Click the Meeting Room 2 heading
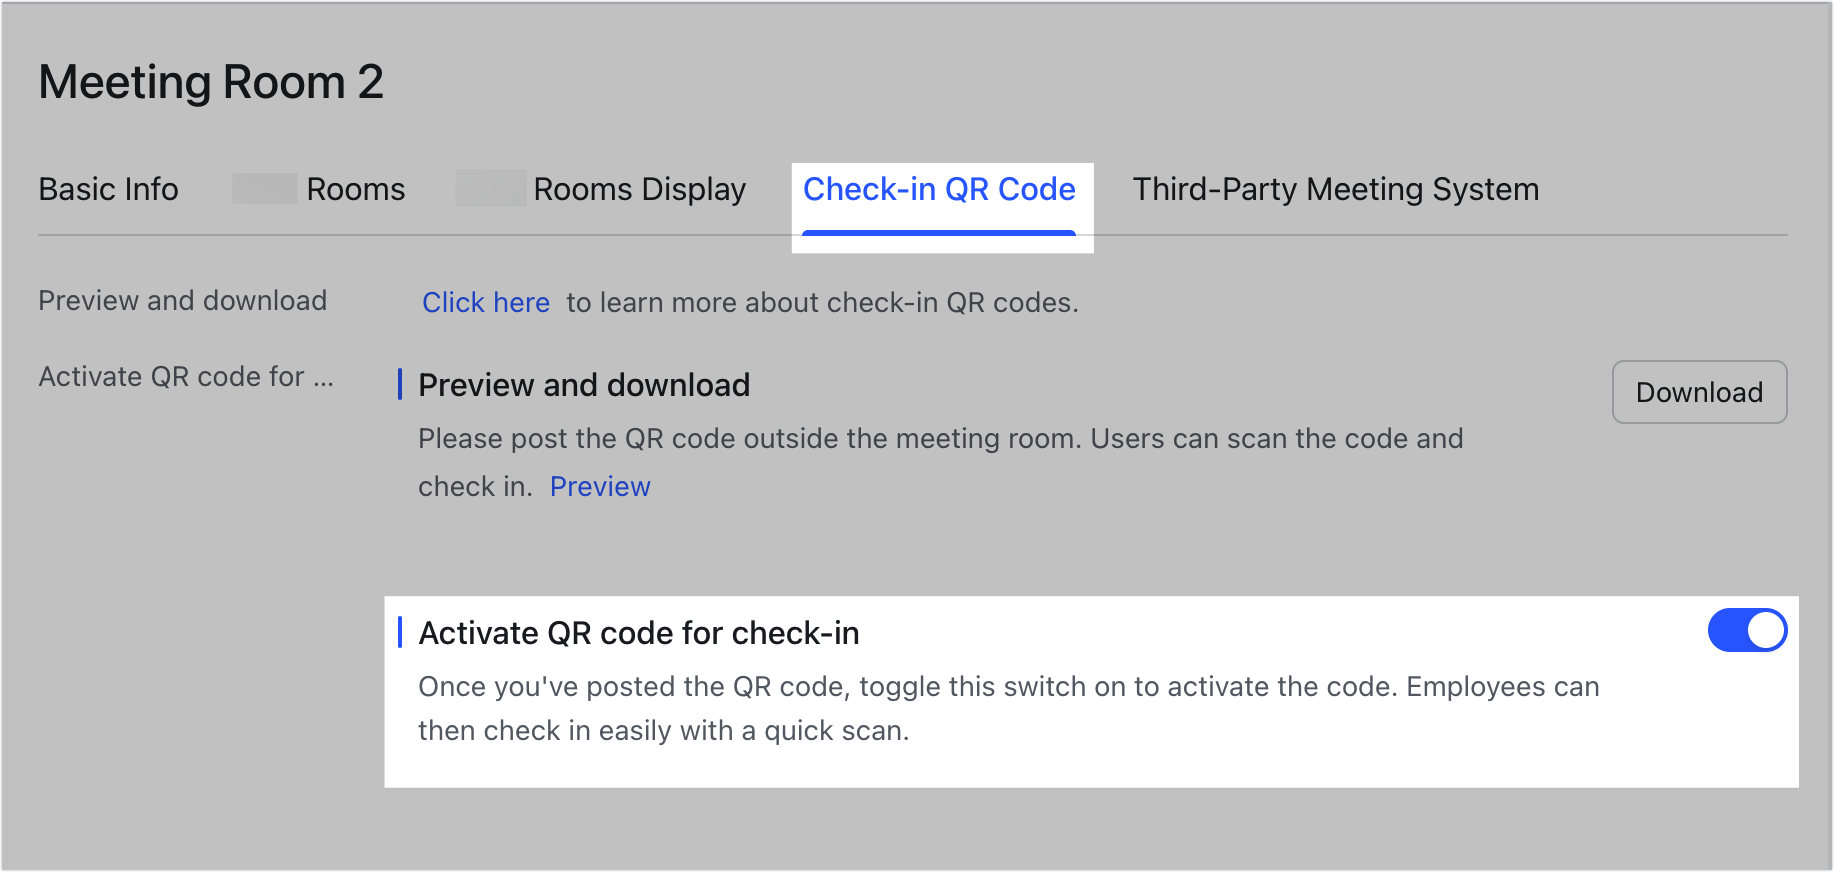 [x=211, y=81]
